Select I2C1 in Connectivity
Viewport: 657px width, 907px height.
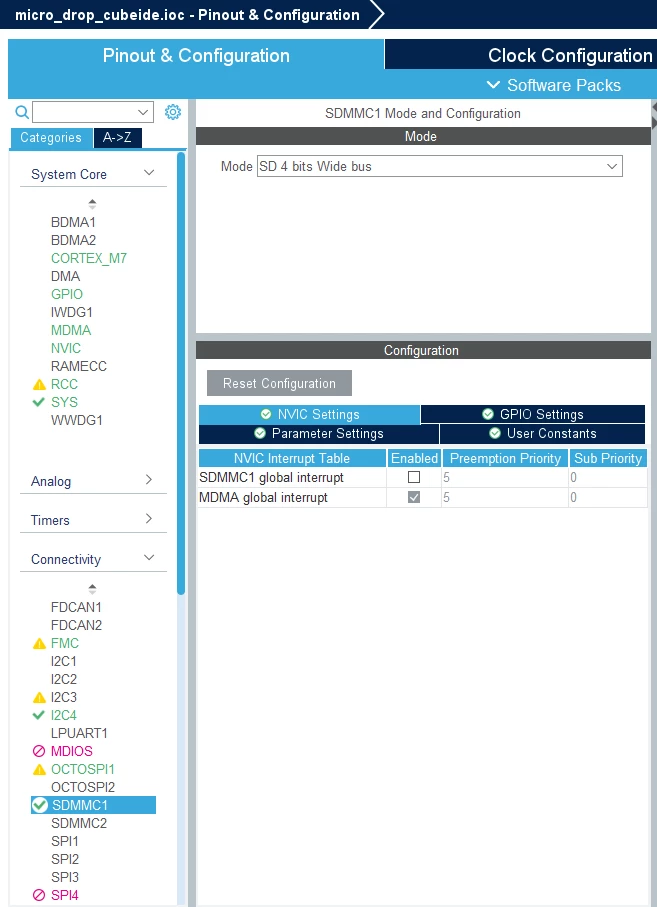pyautogui.click(x=64, y=661)
